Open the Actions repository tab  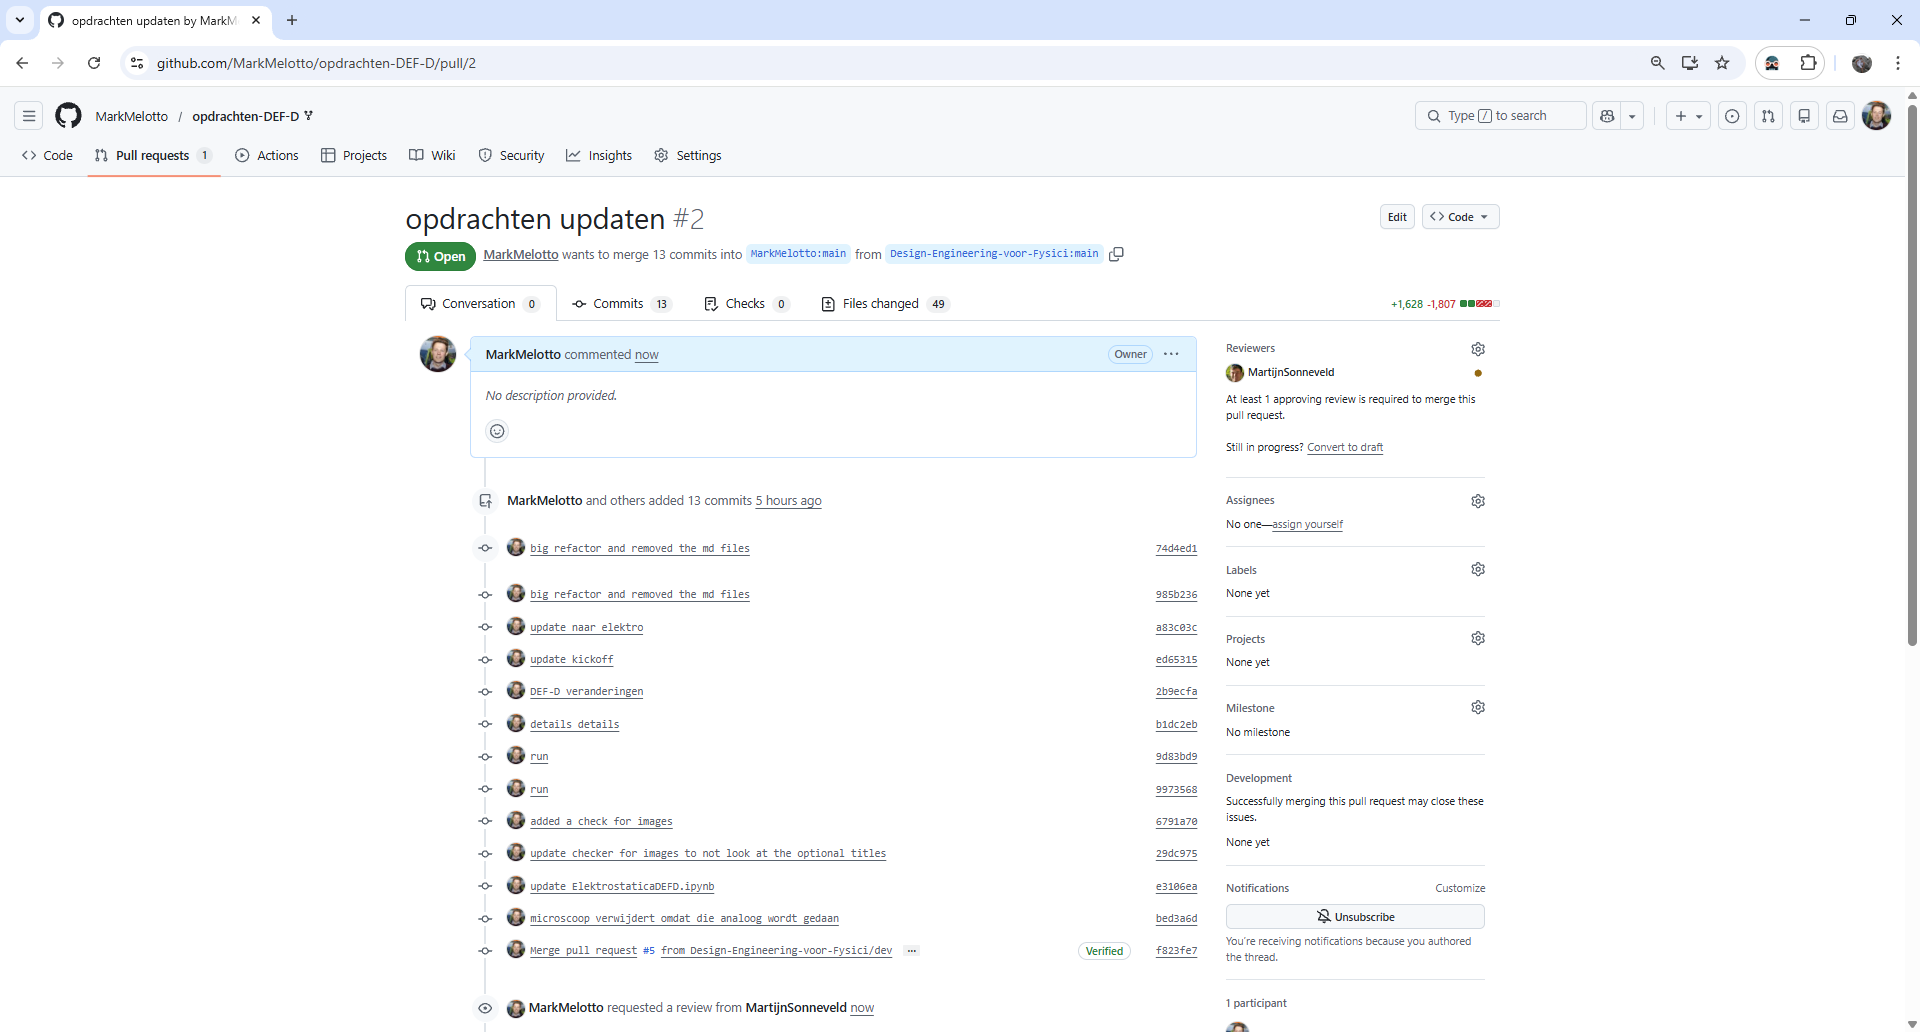point(267,155)
